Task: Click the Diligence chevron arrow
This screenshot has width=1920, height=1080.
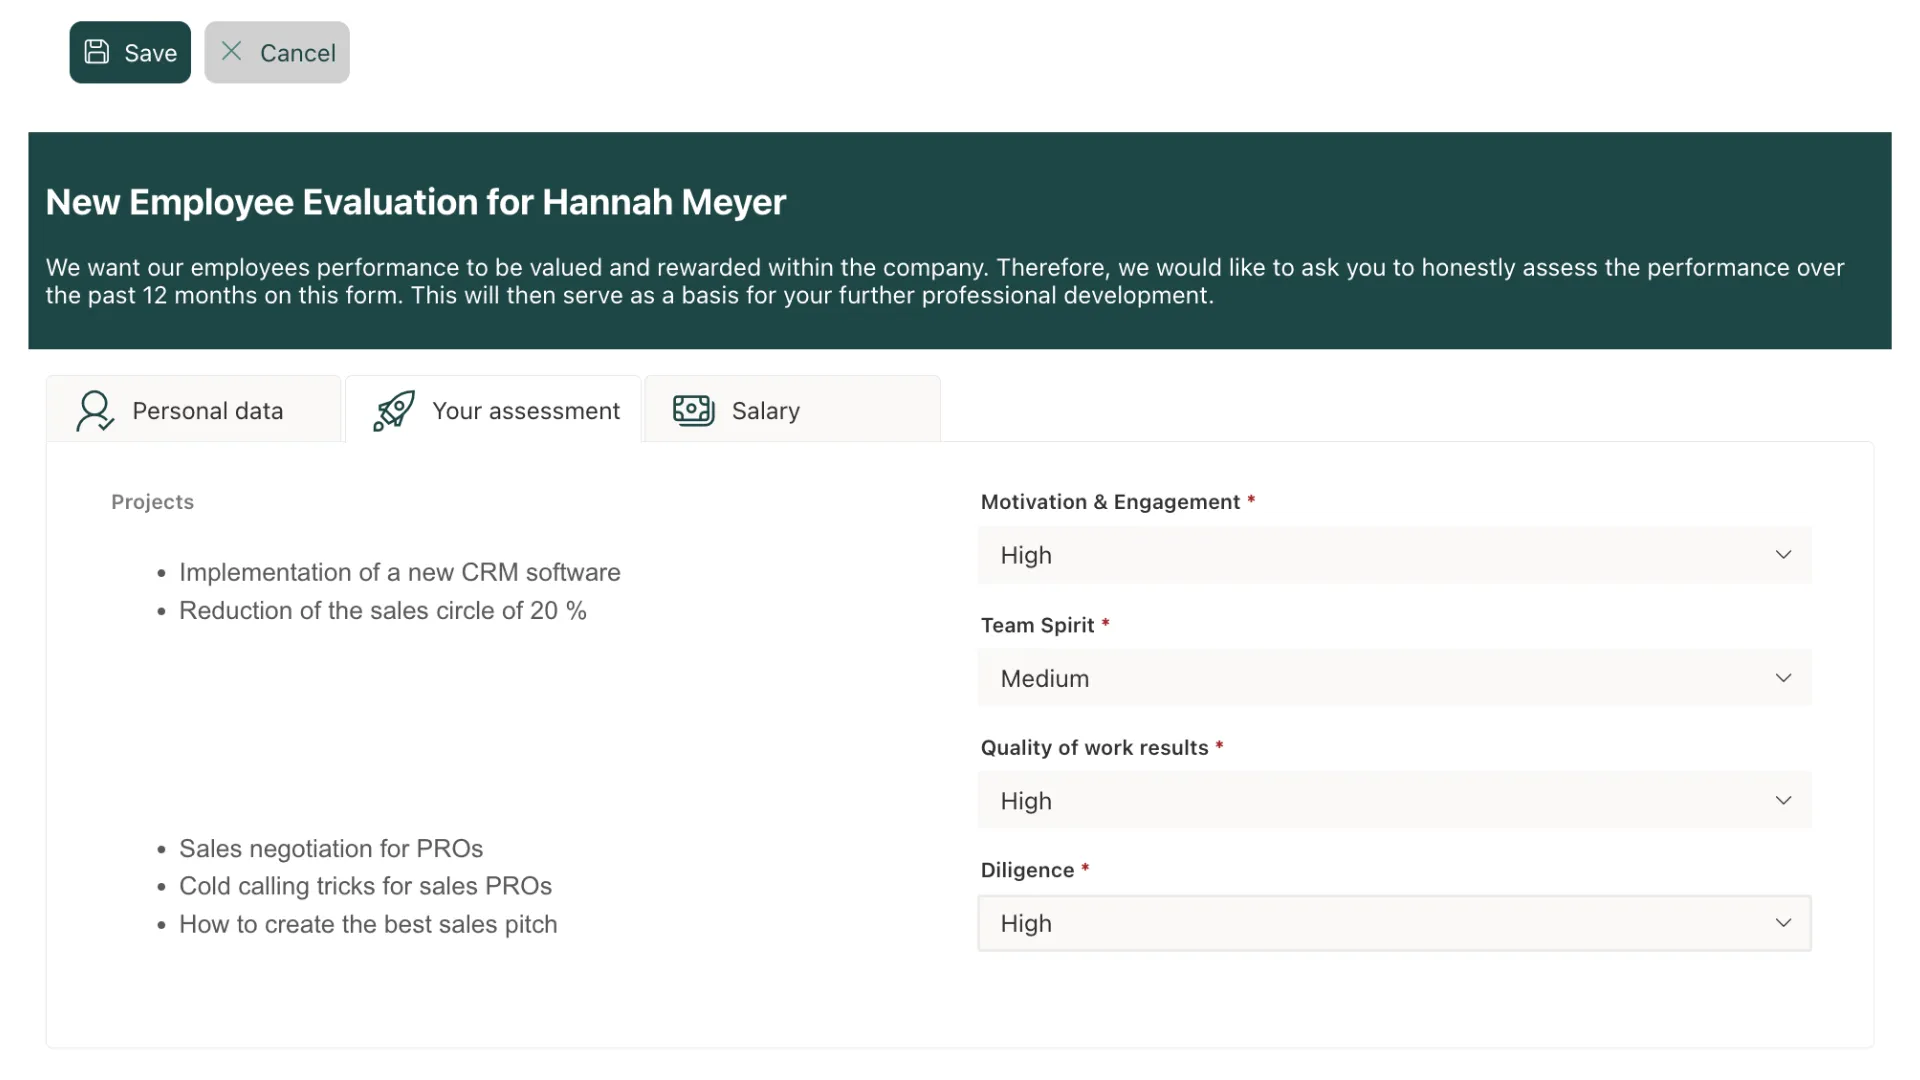Action: (x=1783, y=923)
